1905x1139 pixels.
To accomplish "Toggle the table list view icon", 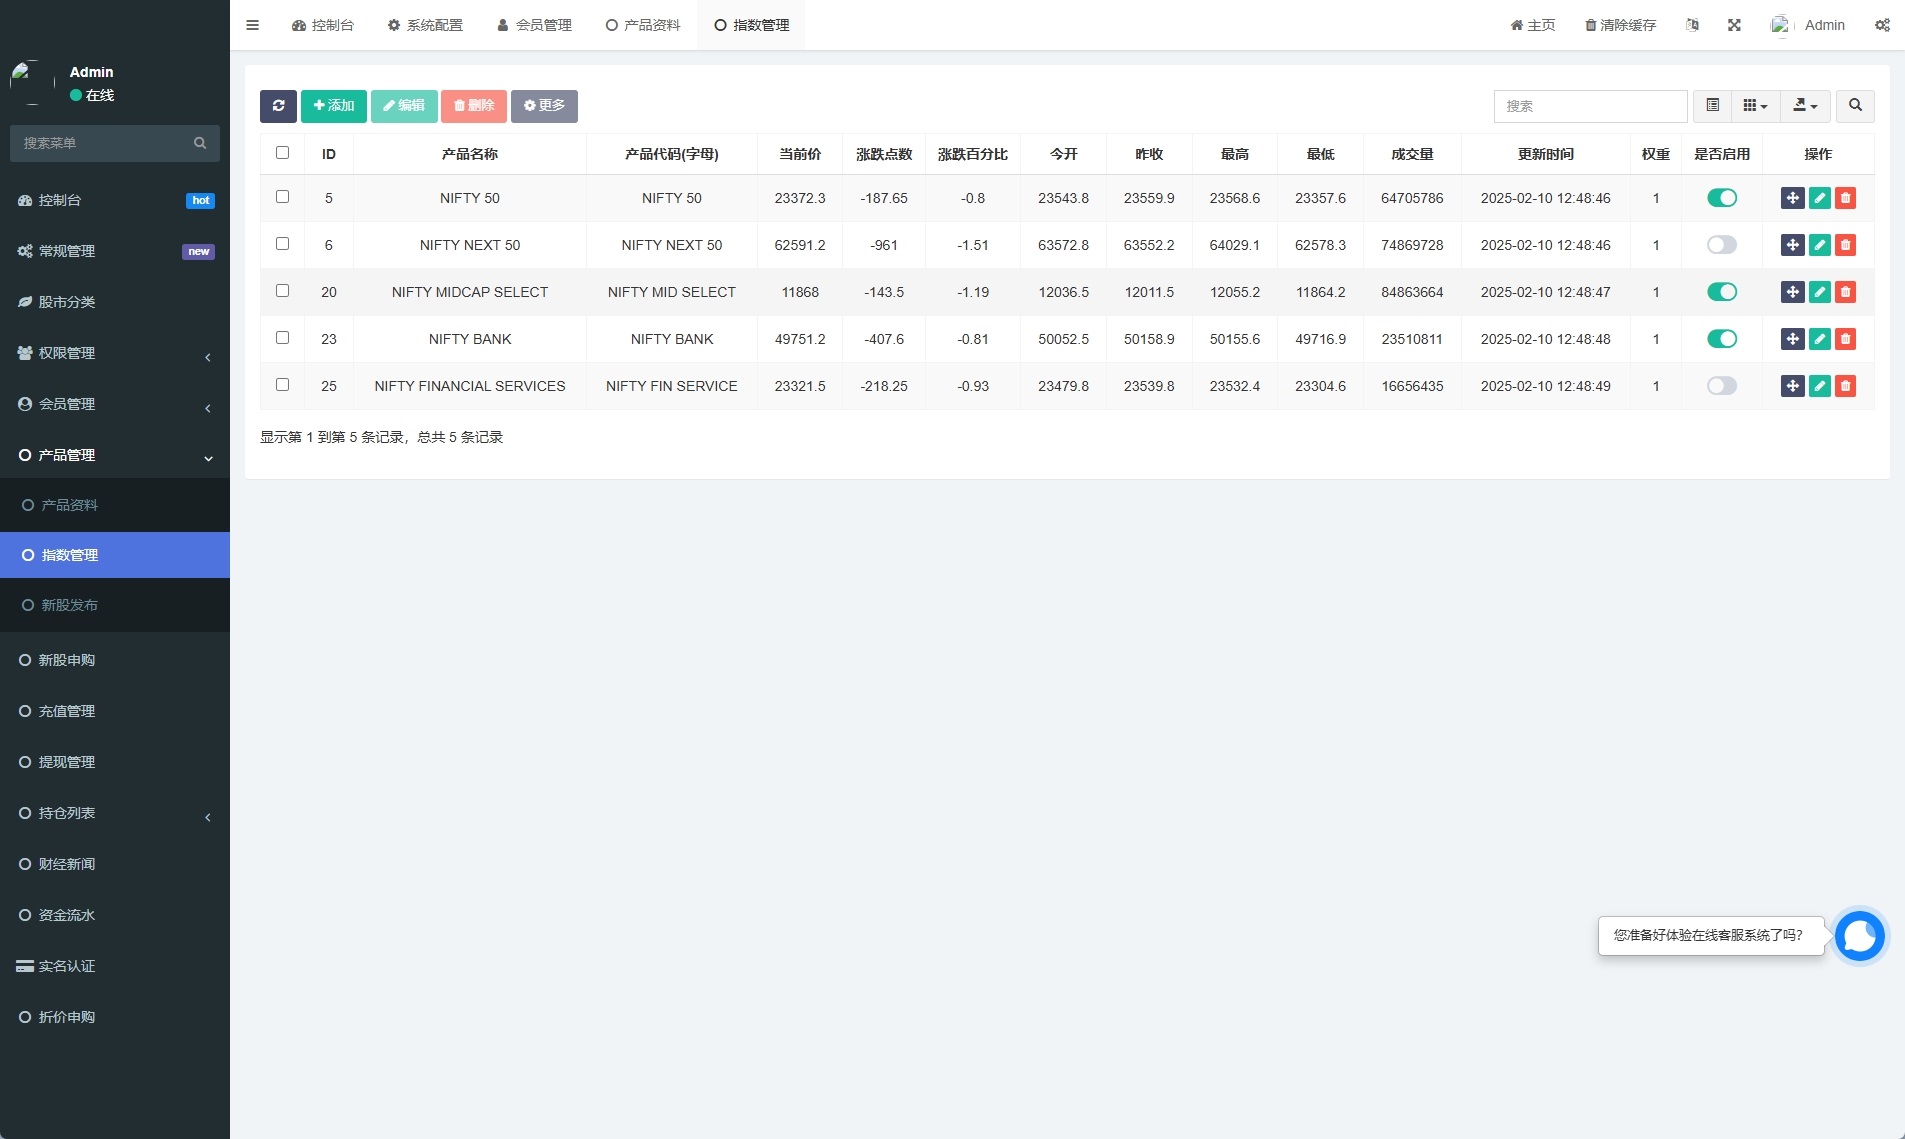I will click(1712, 106).
